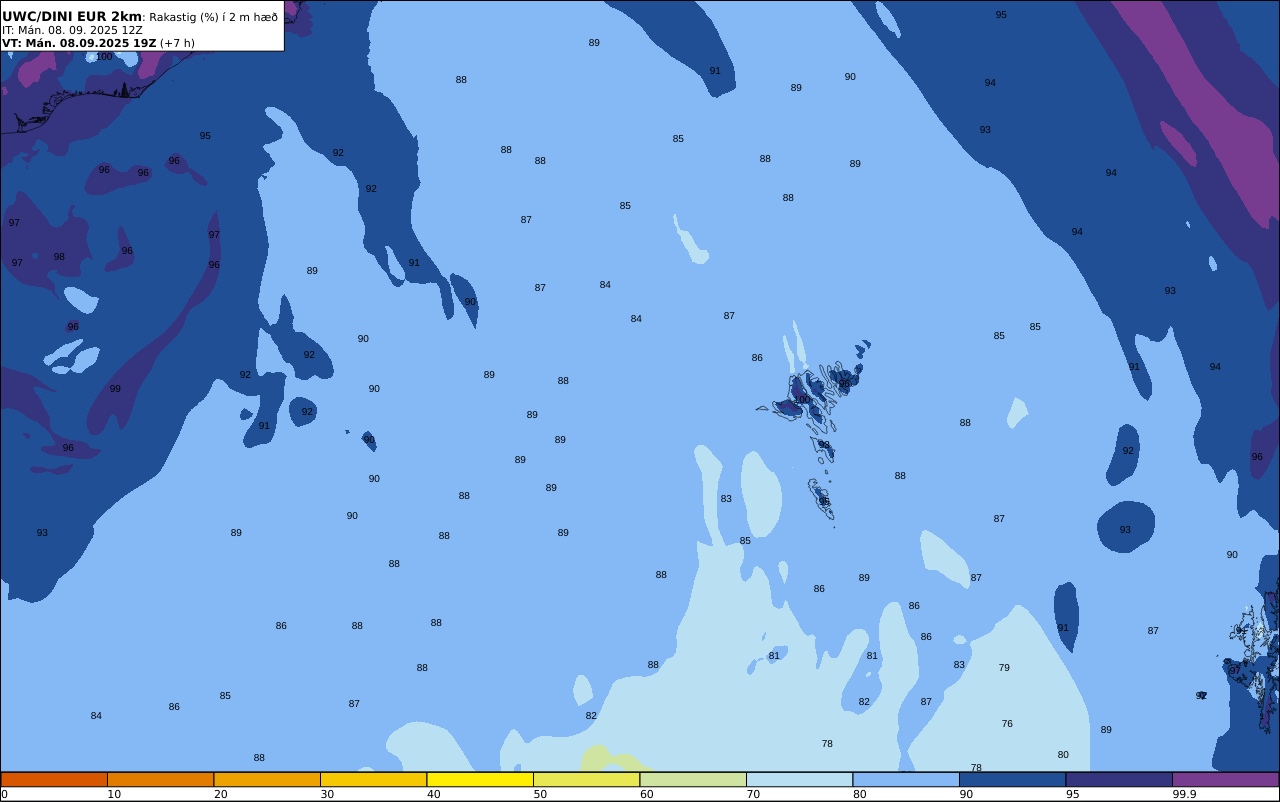Viewport: 1280px width, 802px height.
Task: Select the dark blue 90–95 legend swatch
Action: point(1012,779)
